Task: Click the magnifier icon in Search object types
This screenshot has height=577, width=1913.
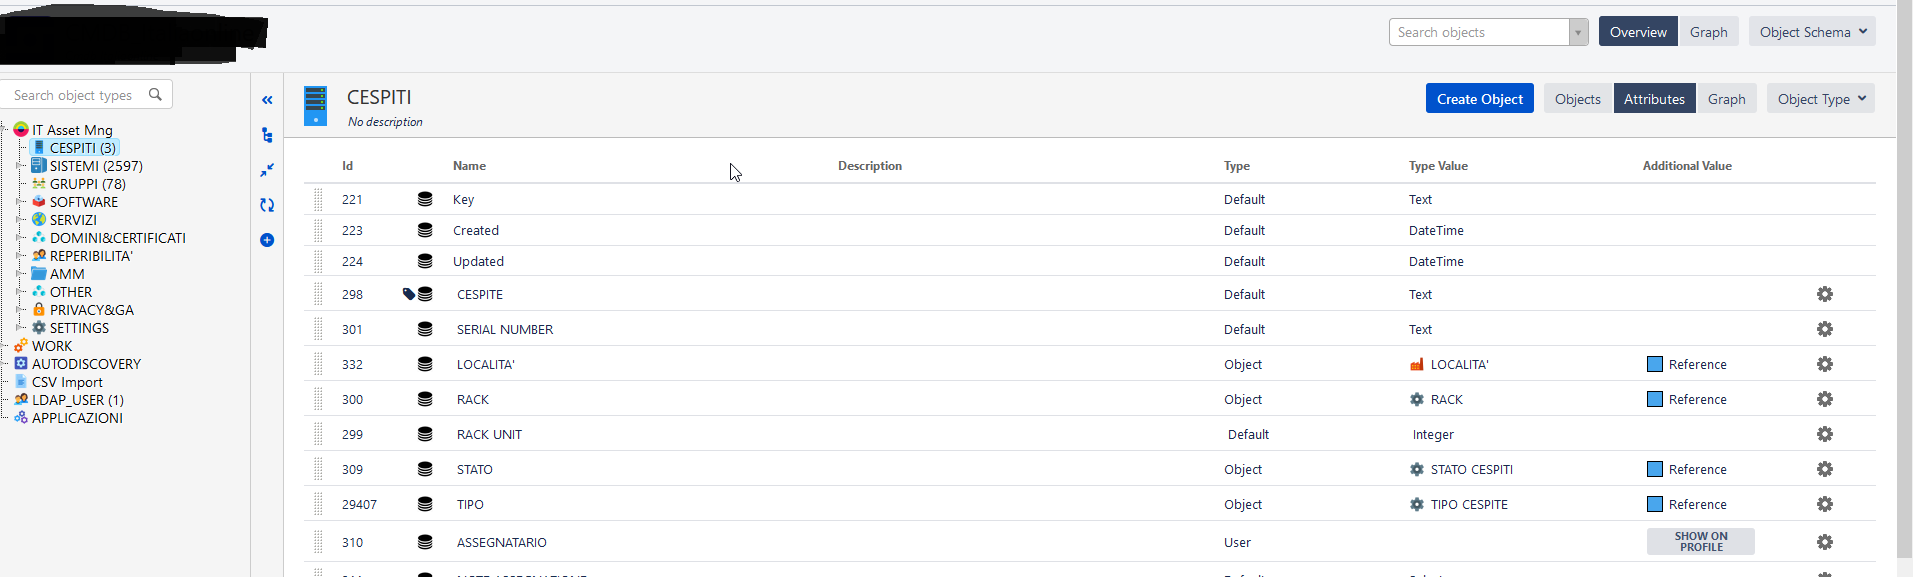Action: [x=155, y=94]
